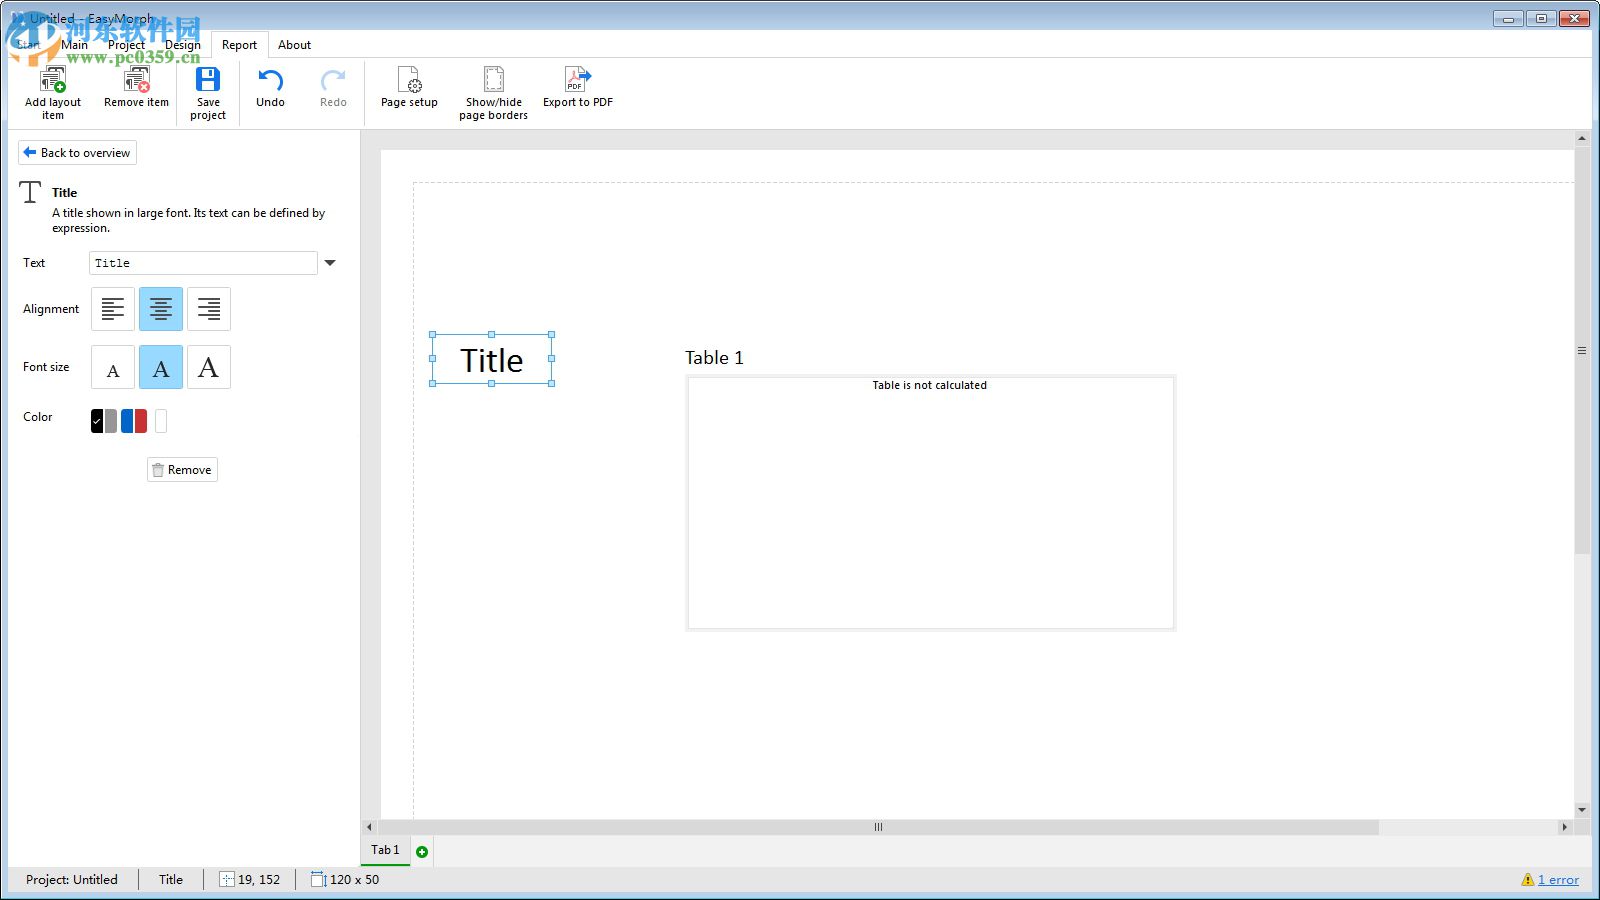Click the vertical scrollbar thumb
Image resolution: width=1600 pixels, height=900 pixels.
pyautogui.click(x=1582, y=350)
